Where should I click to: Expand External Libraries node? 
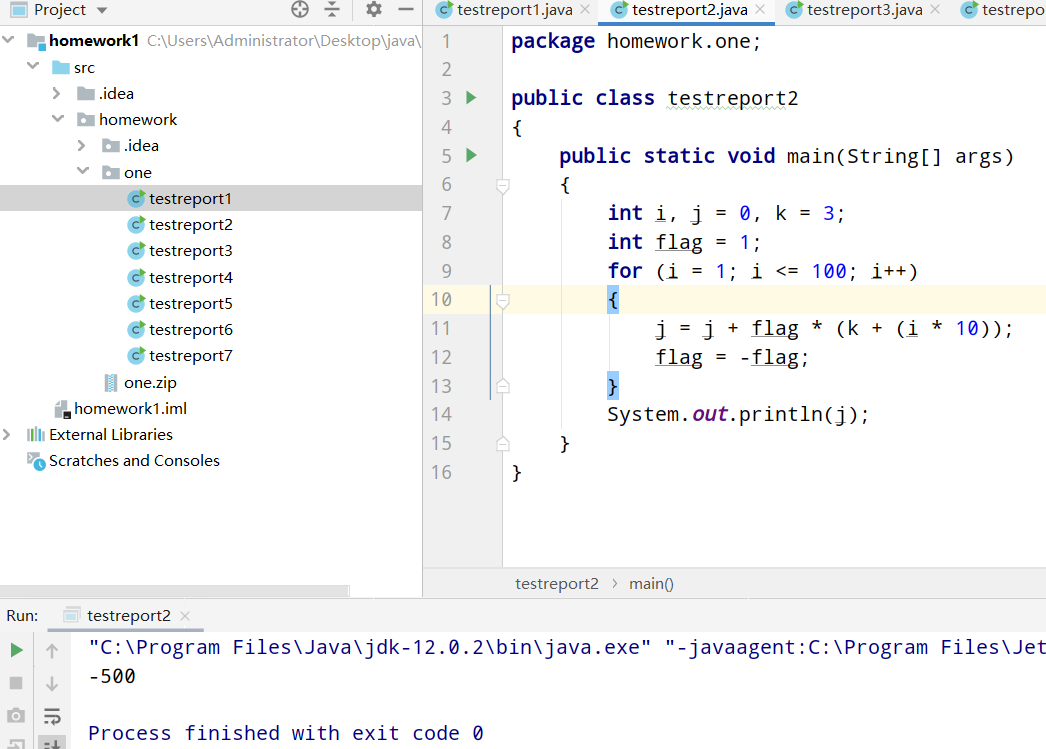7,434
